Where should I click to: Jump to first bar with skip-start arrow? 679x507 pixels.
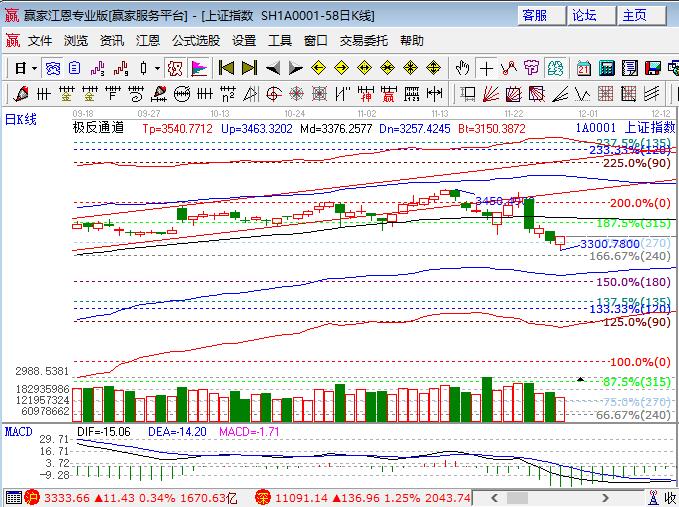tap(226, 68)
